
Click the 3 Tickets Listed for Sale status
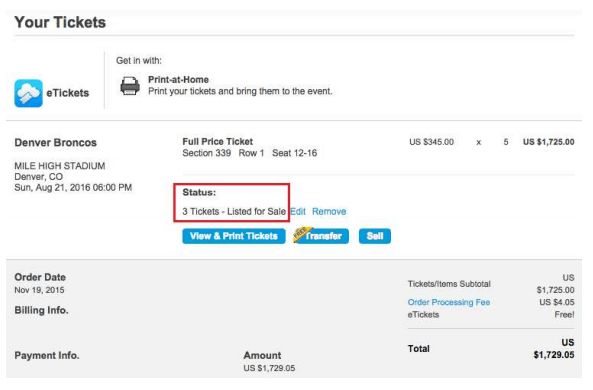tap(234, 211)
